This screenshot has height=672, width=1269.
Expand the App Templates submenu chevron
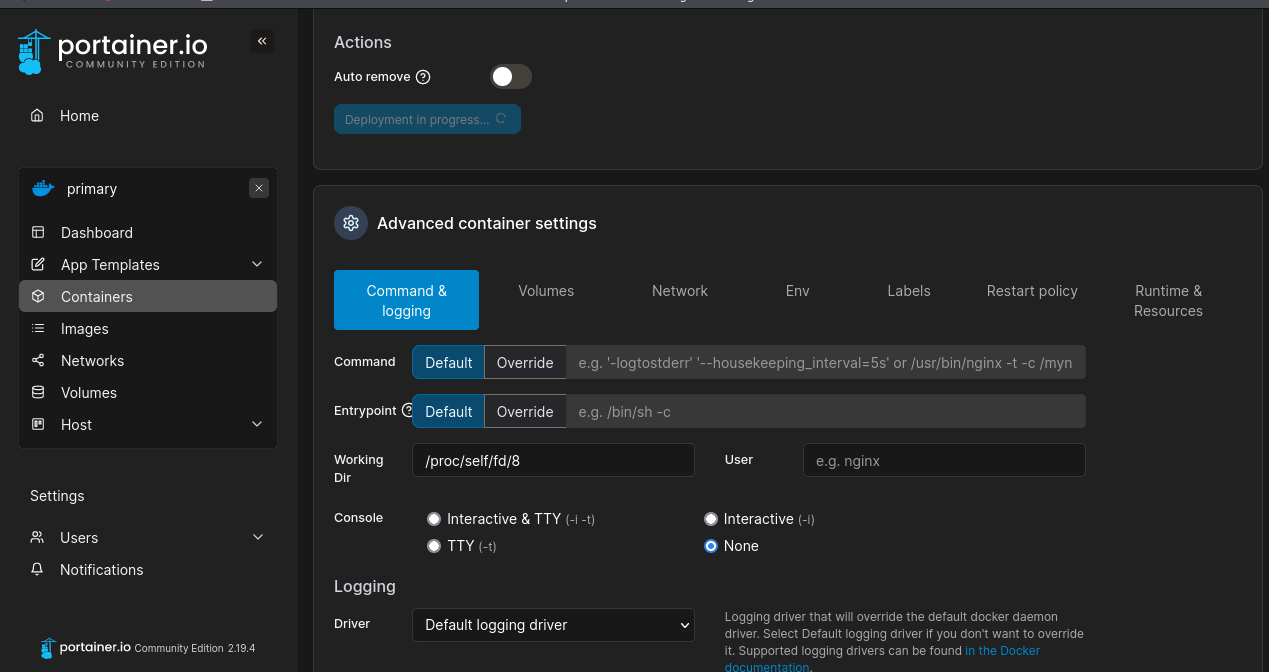[257, 264]
